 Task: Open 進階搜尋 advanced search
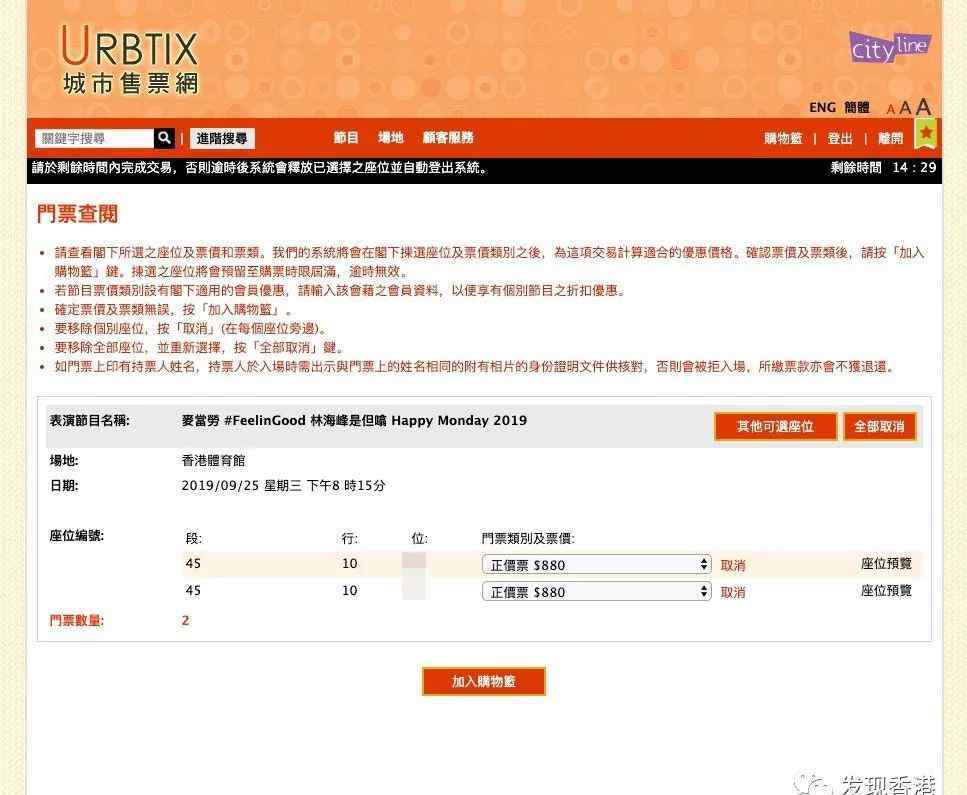click(222, 138)
